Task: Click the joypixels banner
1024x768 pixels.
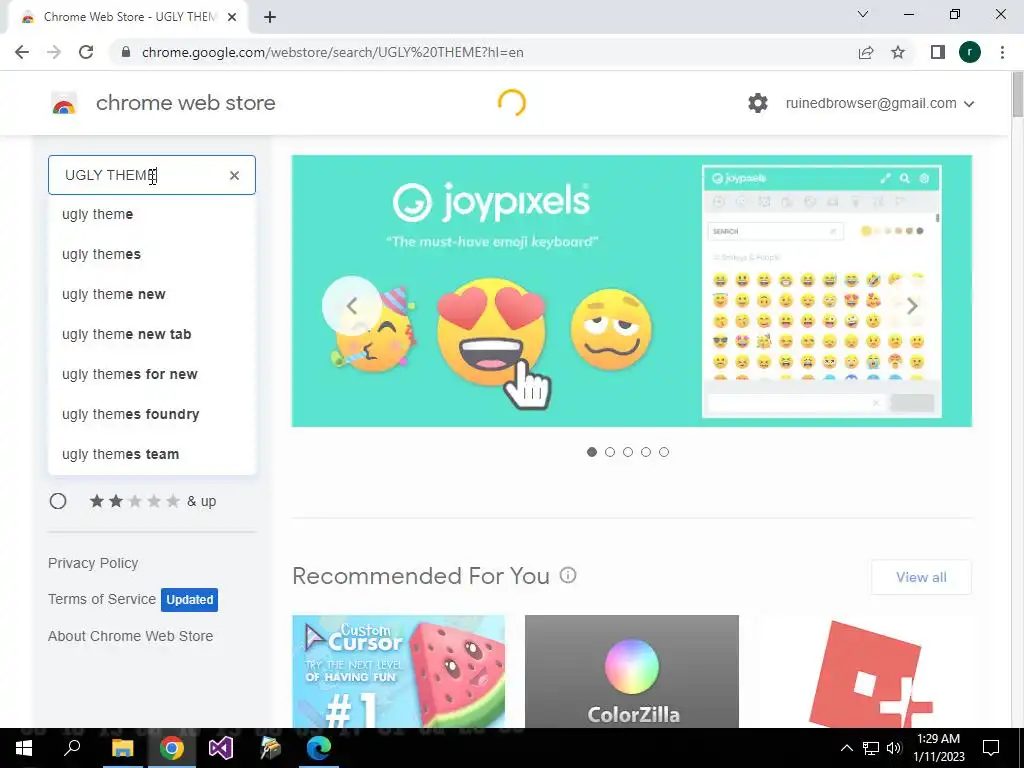Action: tap(632, 291)
